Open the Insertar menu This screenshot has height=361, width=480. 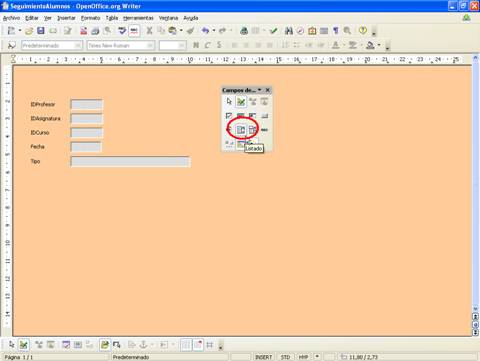(x=66, y=18)
